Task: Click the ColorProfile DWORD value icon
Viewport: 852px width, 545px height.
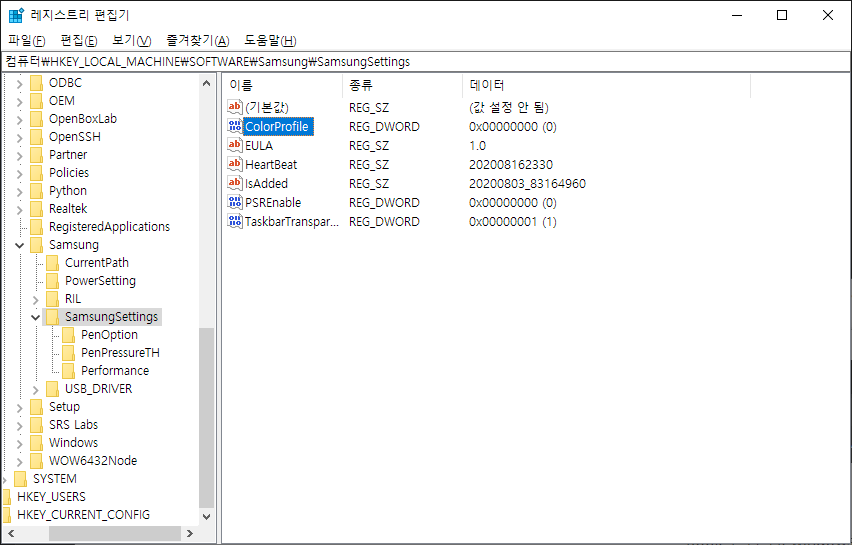Action: pyautogui.click(x=235, y=127)
